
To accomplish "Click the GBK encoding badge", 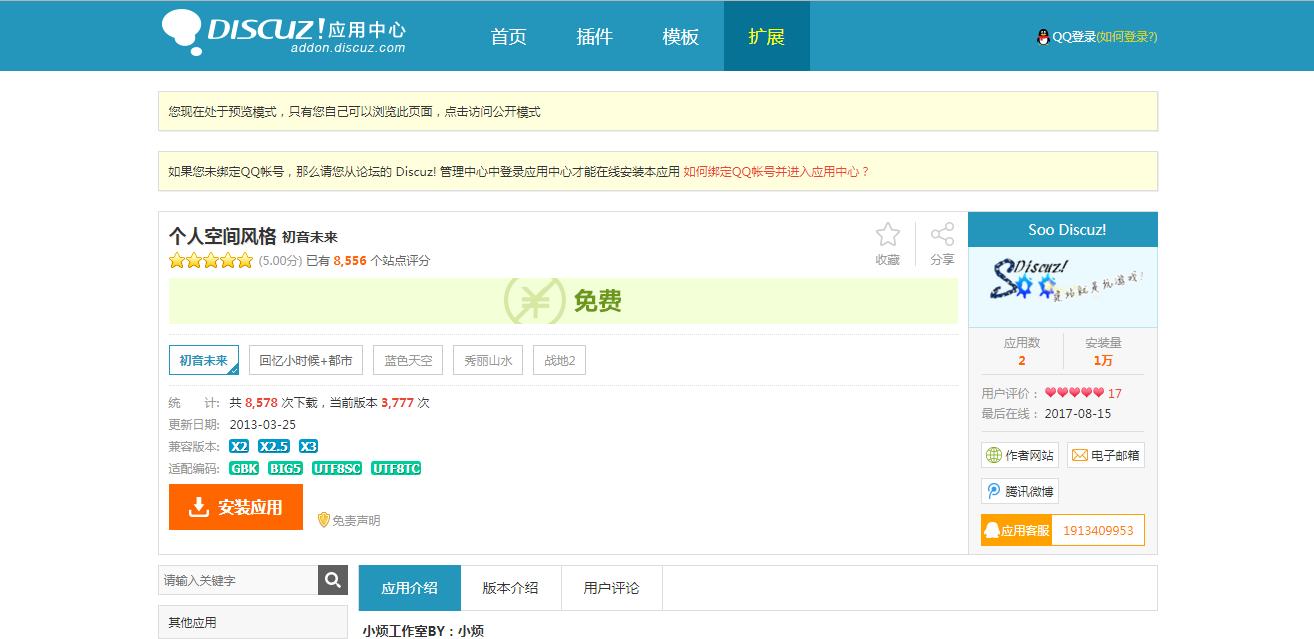I will (x=244, y=468).
